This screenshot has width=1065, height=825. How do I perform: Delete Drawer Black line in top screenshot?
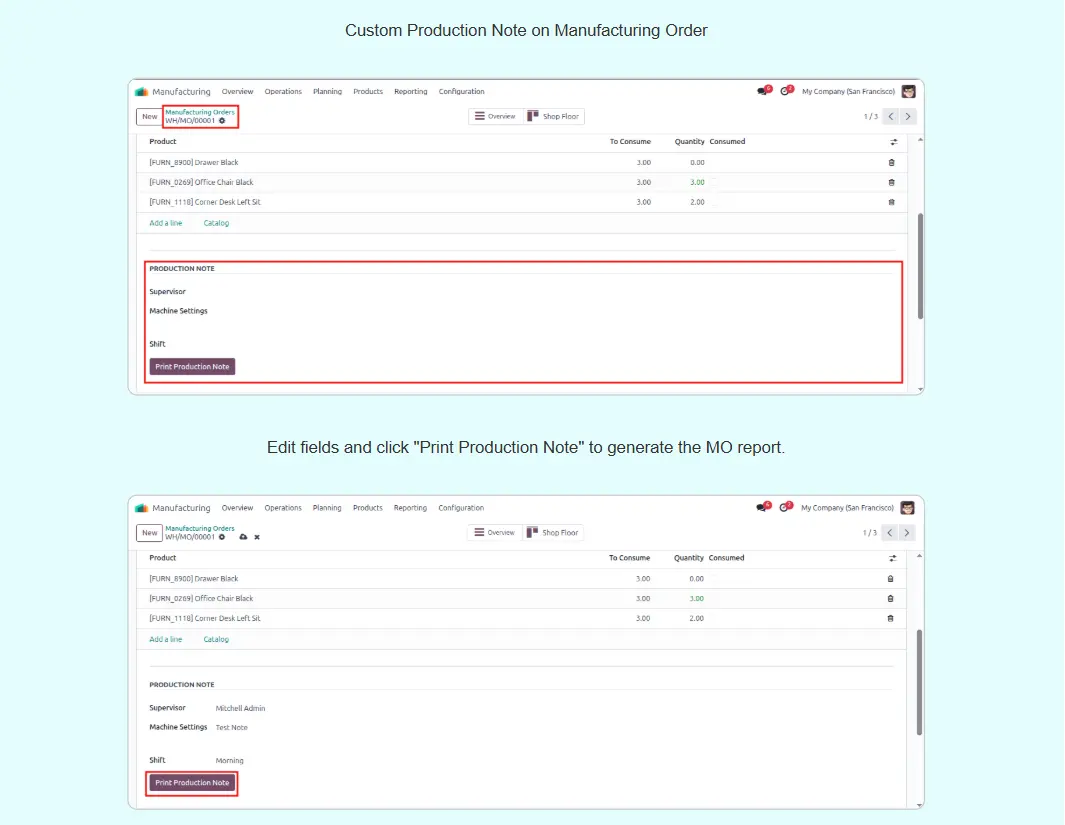(x=891, y=162)
